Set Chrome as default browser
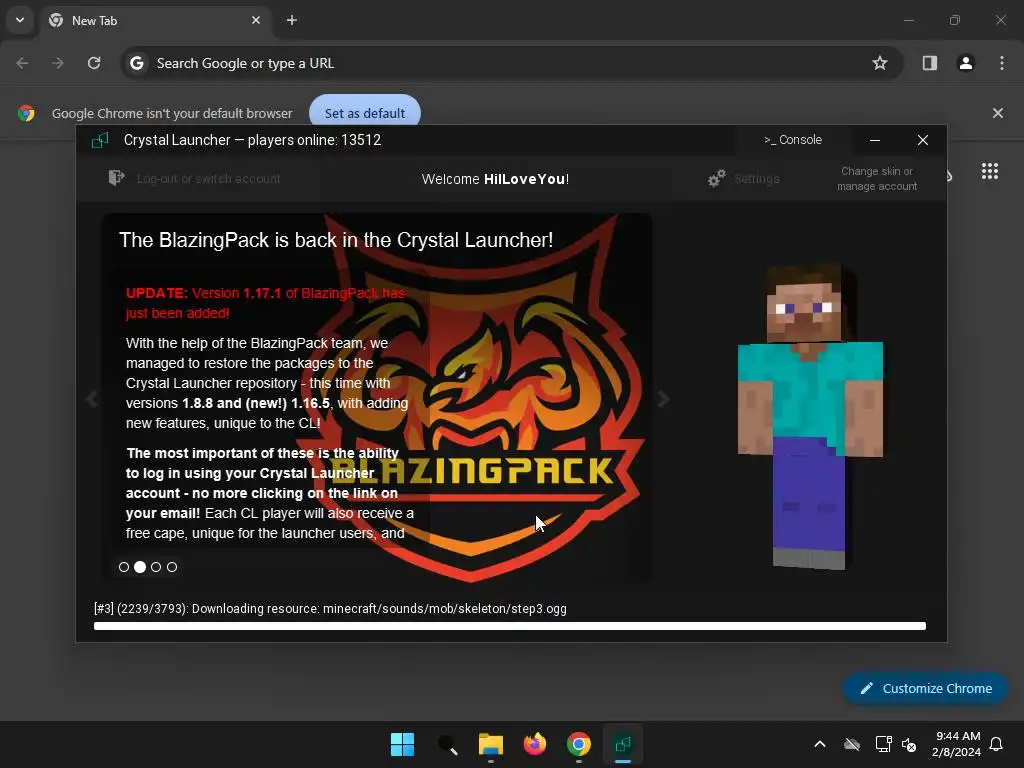Viewport: 1024px width, 768px height. (364, 113)
